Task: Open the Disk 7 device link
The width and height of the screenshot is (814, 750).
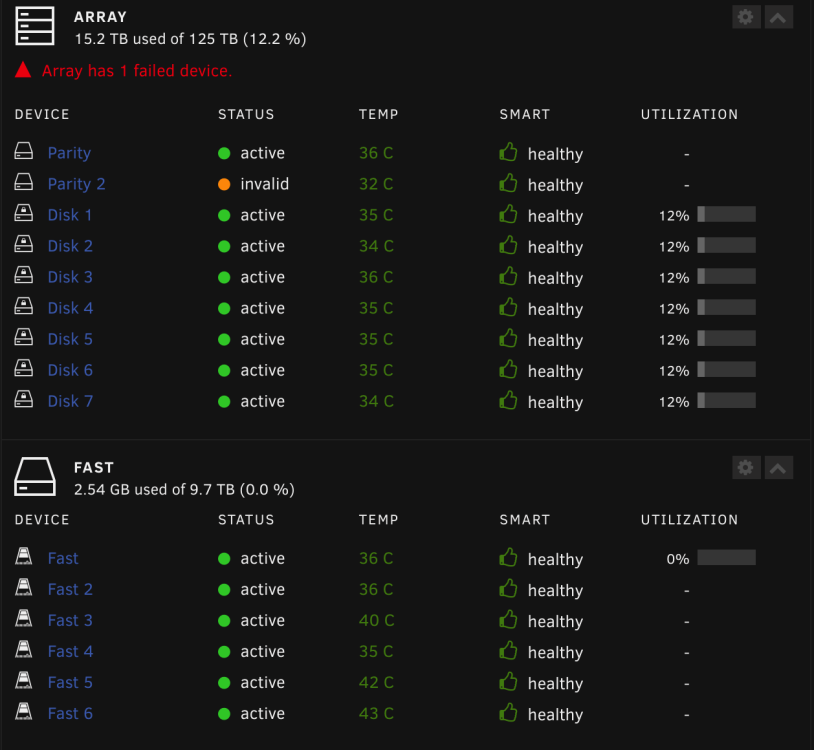Action: 70,401
